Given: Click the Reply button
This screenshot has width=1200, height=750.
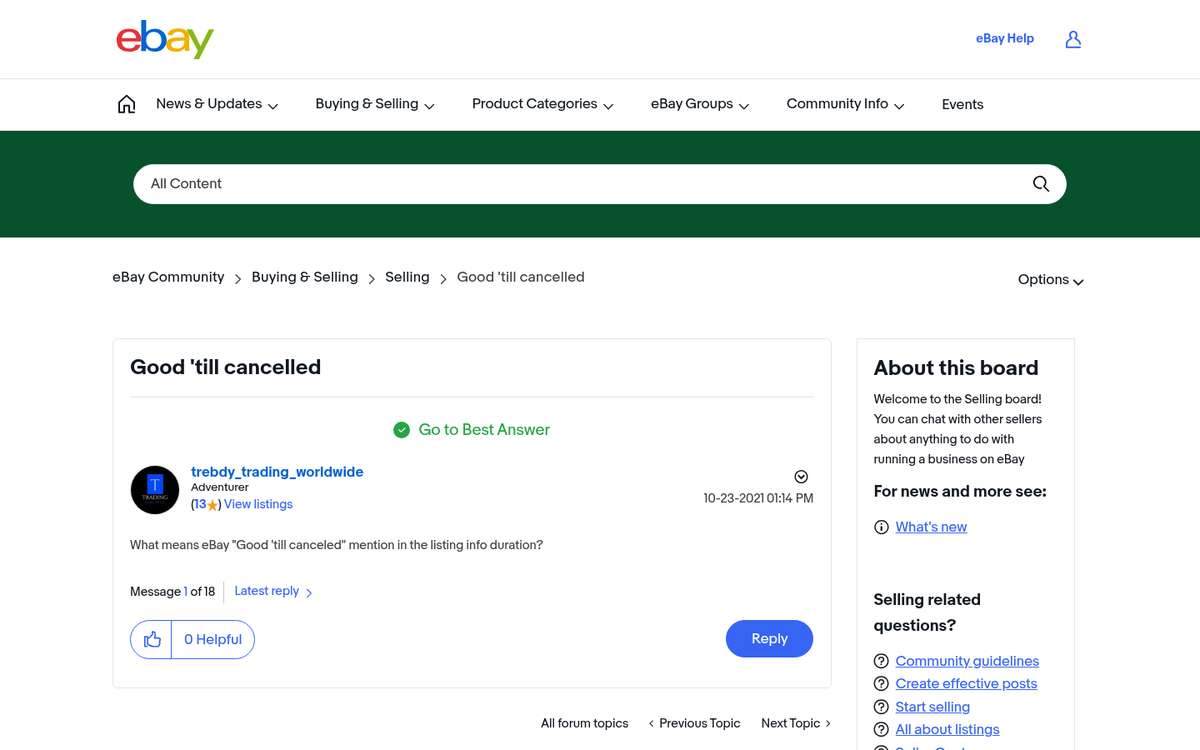Looking at the screenshot, I should click(769, 639).
